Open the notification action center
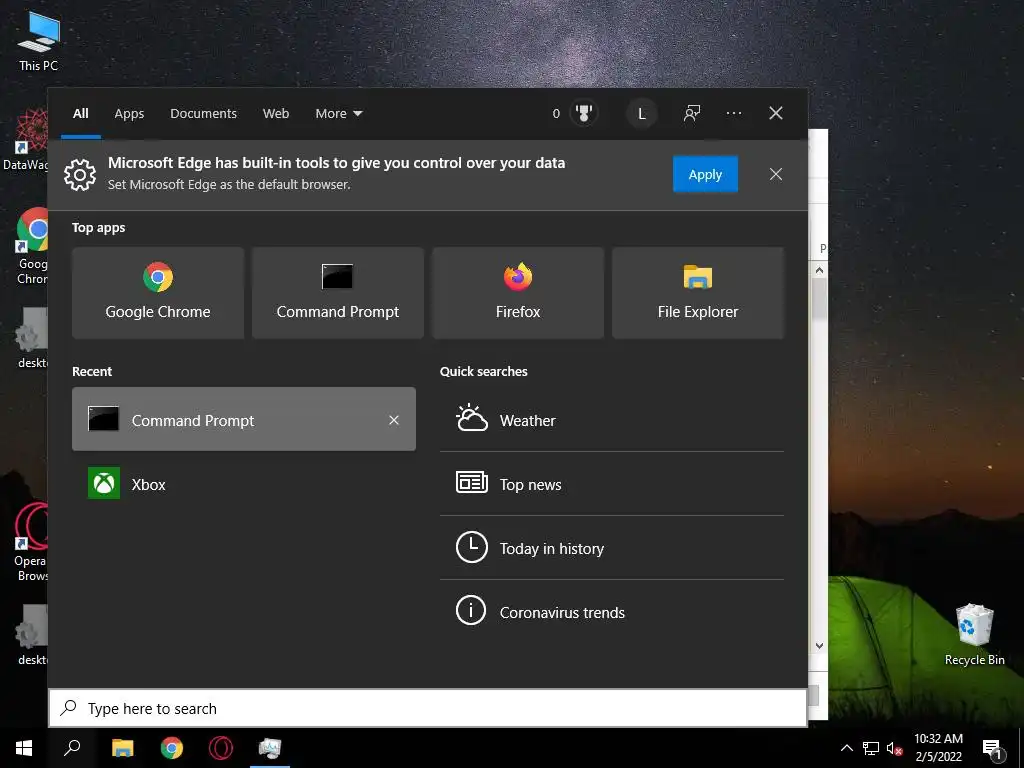 click(993, 748)
